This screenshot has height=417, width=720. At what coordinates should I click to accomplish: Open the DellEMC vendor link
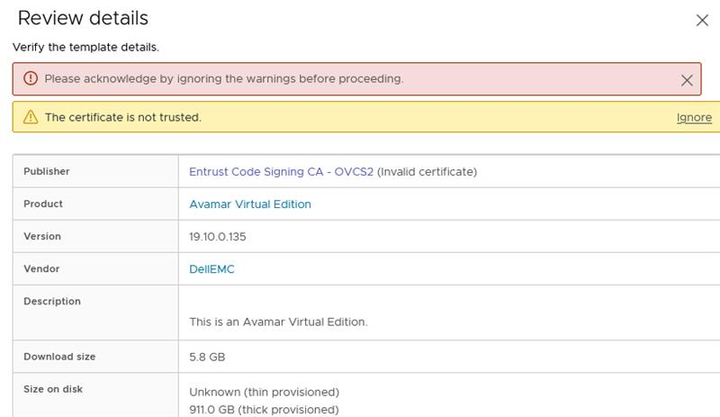coord(211,269)
